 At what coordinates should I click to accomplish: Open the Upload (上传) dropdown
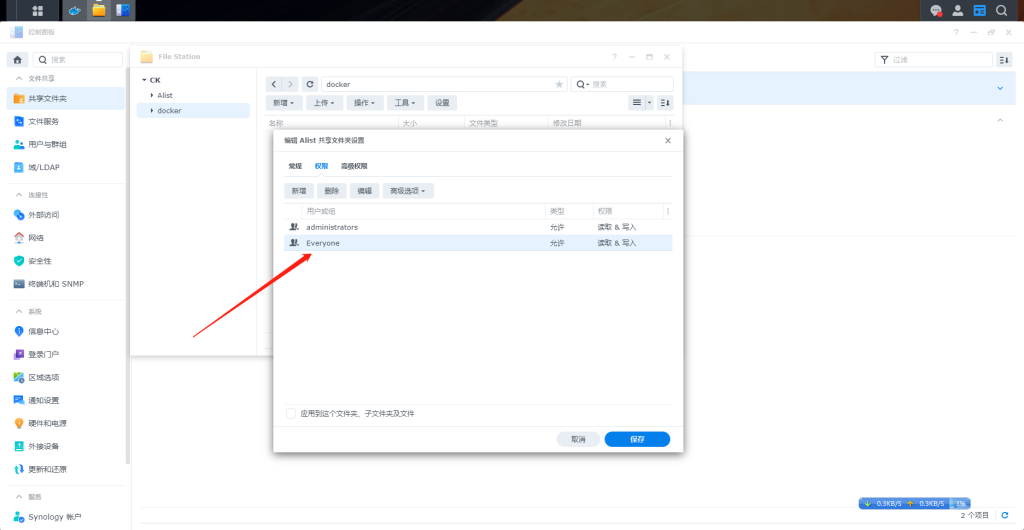pos(325,103)
